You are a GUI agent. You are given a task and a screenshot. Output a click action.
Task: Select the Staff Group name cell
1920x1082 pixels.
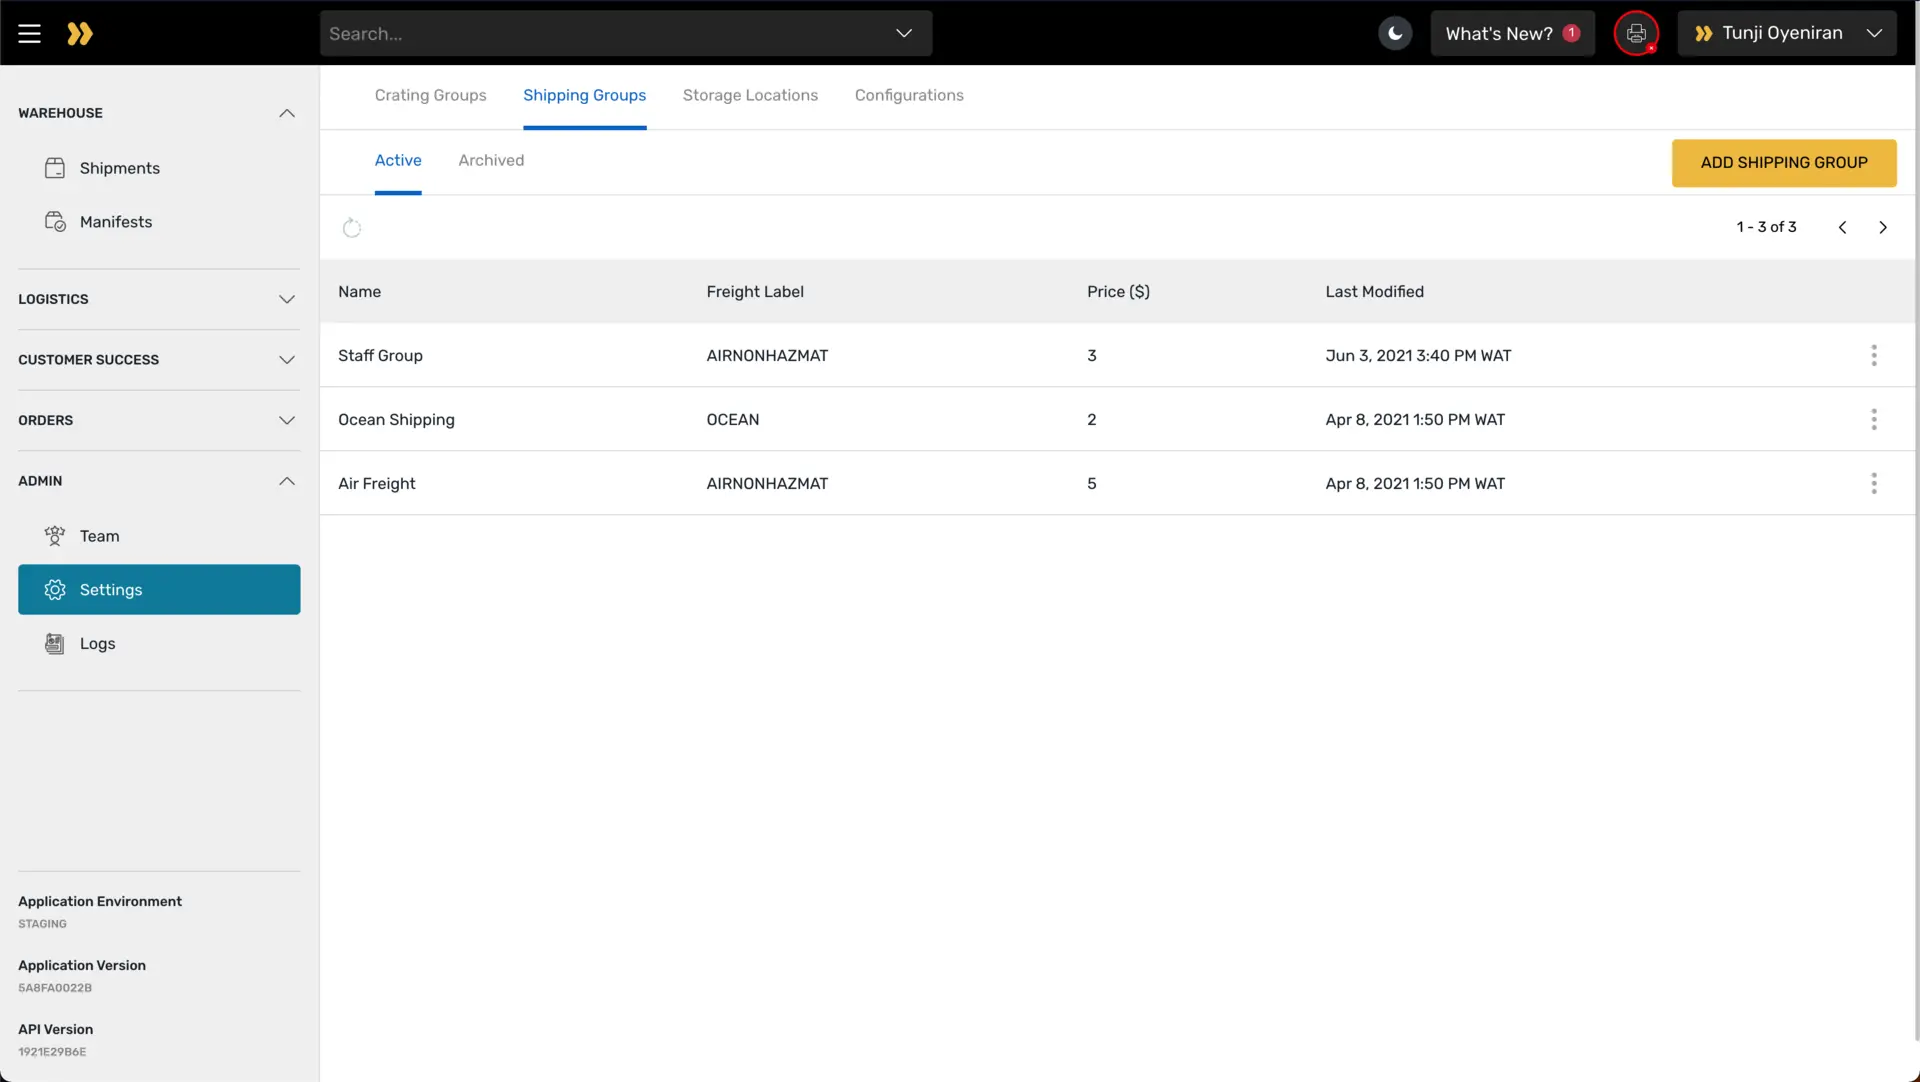pos(380,356)
